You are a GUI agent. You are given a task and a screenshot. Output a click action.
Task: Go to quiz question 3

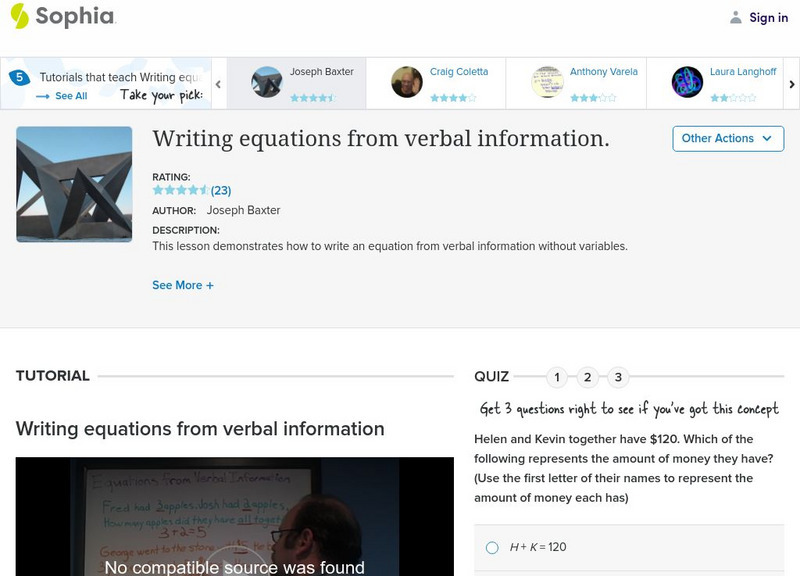(618, 378)
